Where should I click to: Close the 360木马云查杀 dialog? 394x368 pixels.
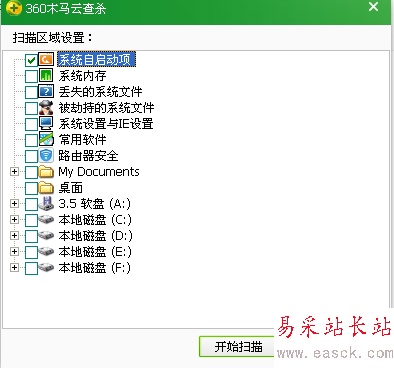pos(373,7)
